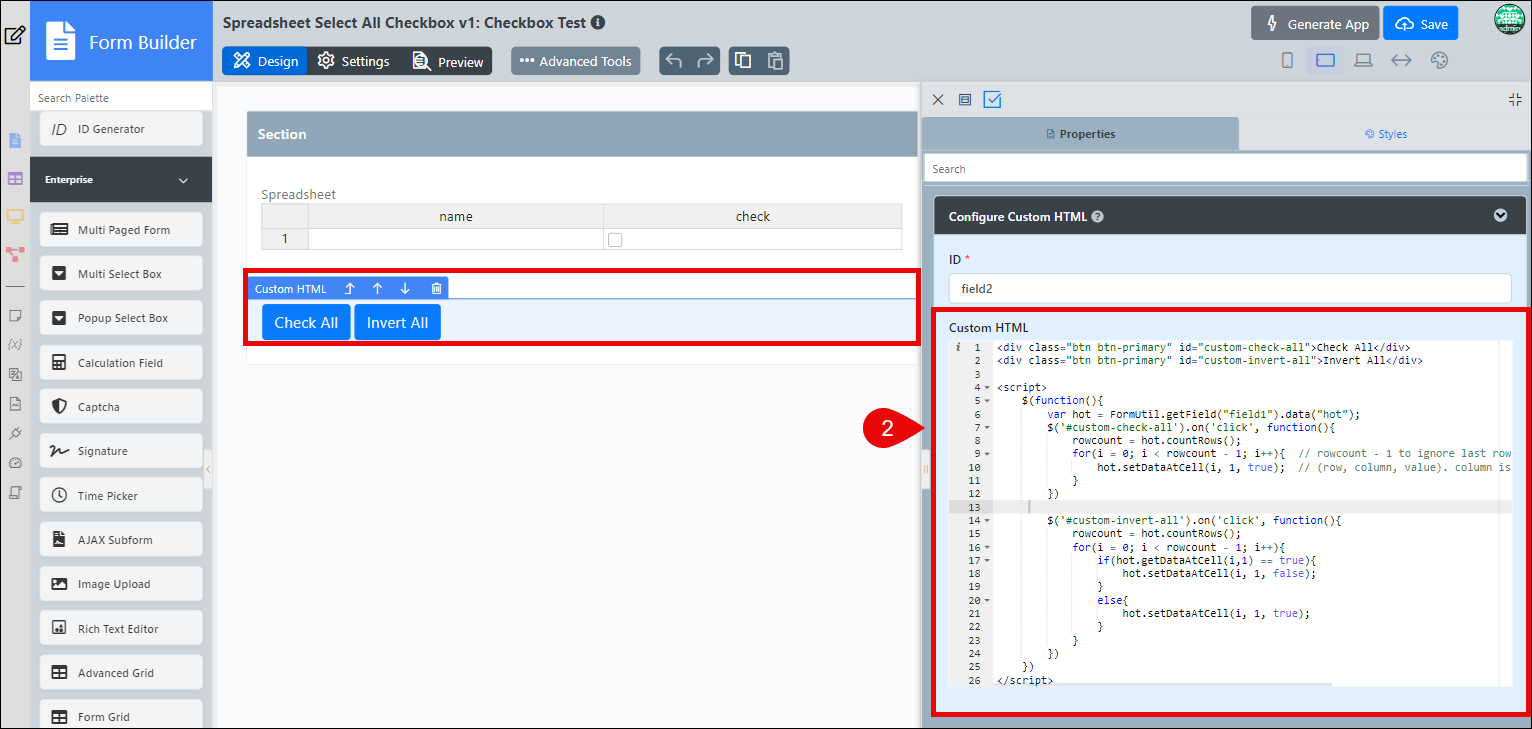Copy the selected element

coord(743,61)
